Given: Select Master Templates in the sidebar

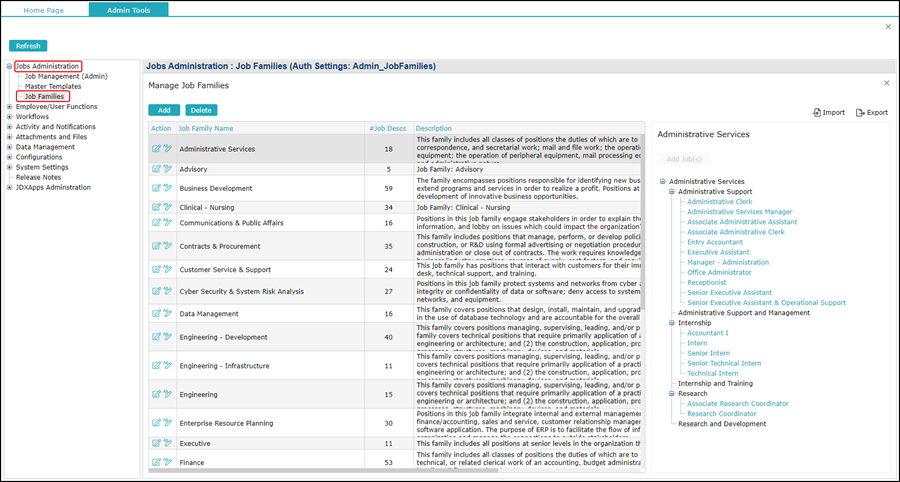Looking at the screenshot, I should point(53,86).
